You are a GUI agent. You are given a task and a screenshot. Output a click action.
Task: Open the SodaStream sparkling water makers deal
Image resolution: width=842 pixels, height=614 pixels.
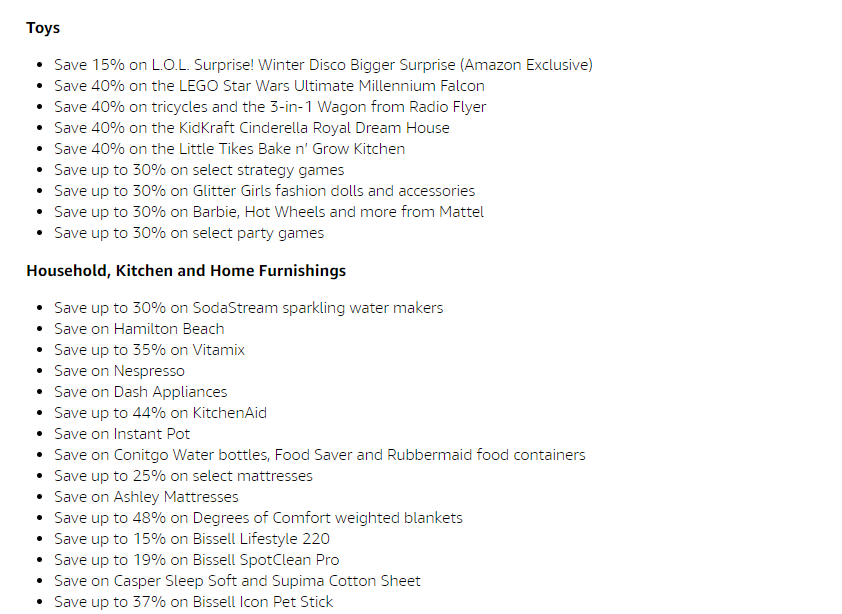249,308
